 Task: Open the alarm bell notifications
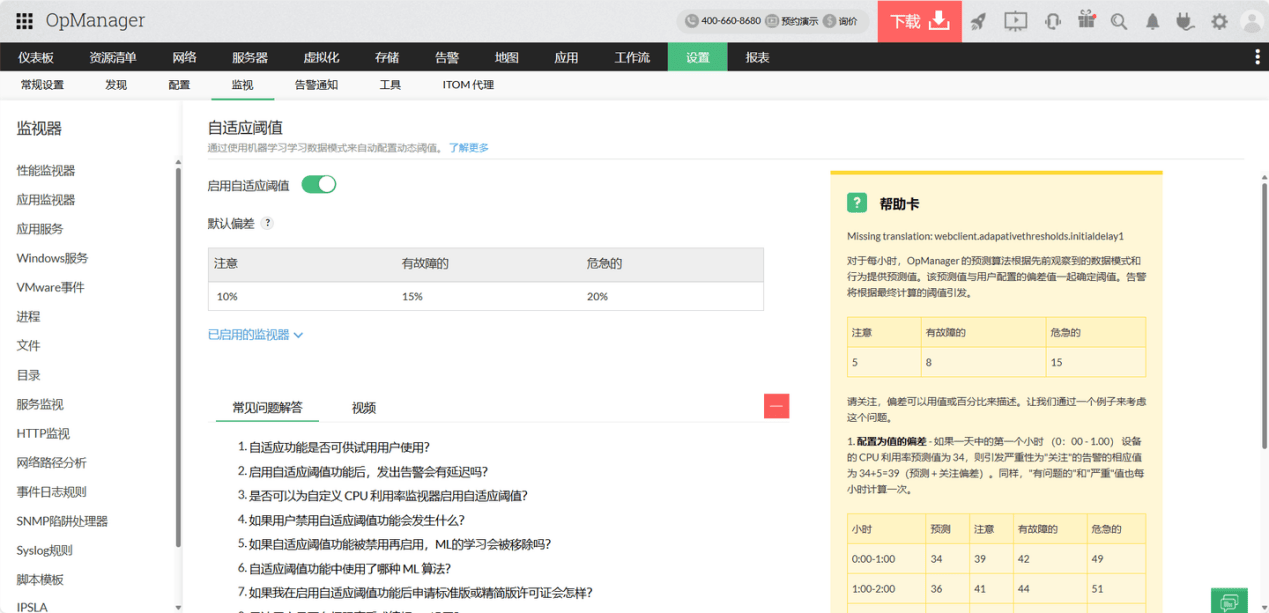[x=1153, y=21]
